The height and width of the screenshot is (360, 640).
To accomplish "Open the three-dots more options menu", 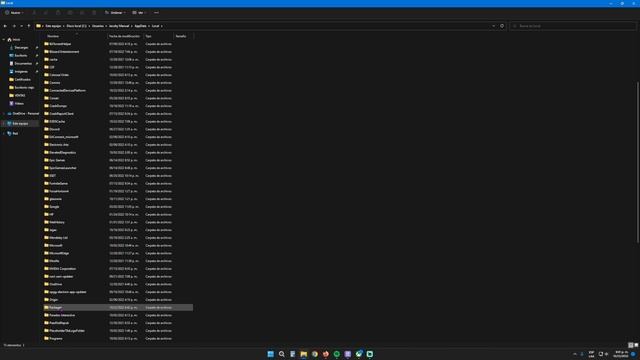I will coord(156,13).
